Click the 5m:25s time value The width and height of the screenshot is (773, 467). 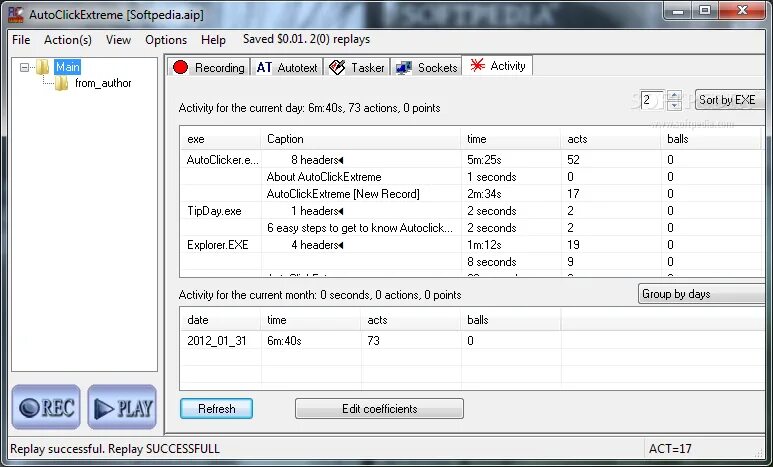pyautogui.click(x=484, y=160)
